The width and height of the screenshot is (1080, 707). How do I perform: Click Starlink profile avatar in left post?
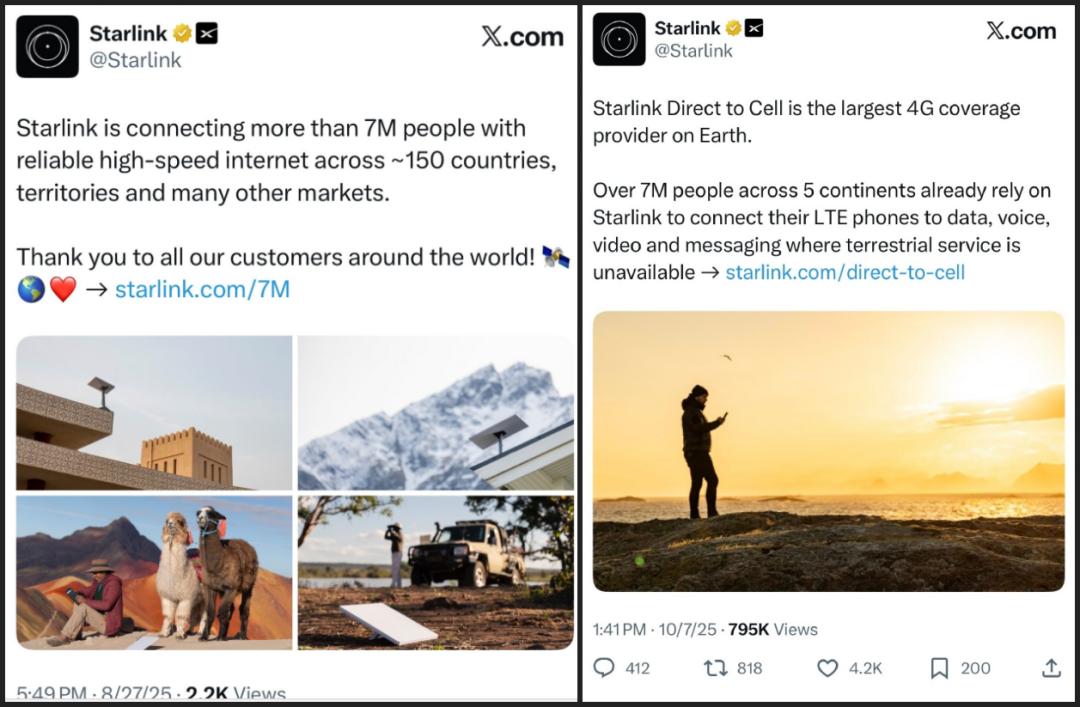click(47, 46)
